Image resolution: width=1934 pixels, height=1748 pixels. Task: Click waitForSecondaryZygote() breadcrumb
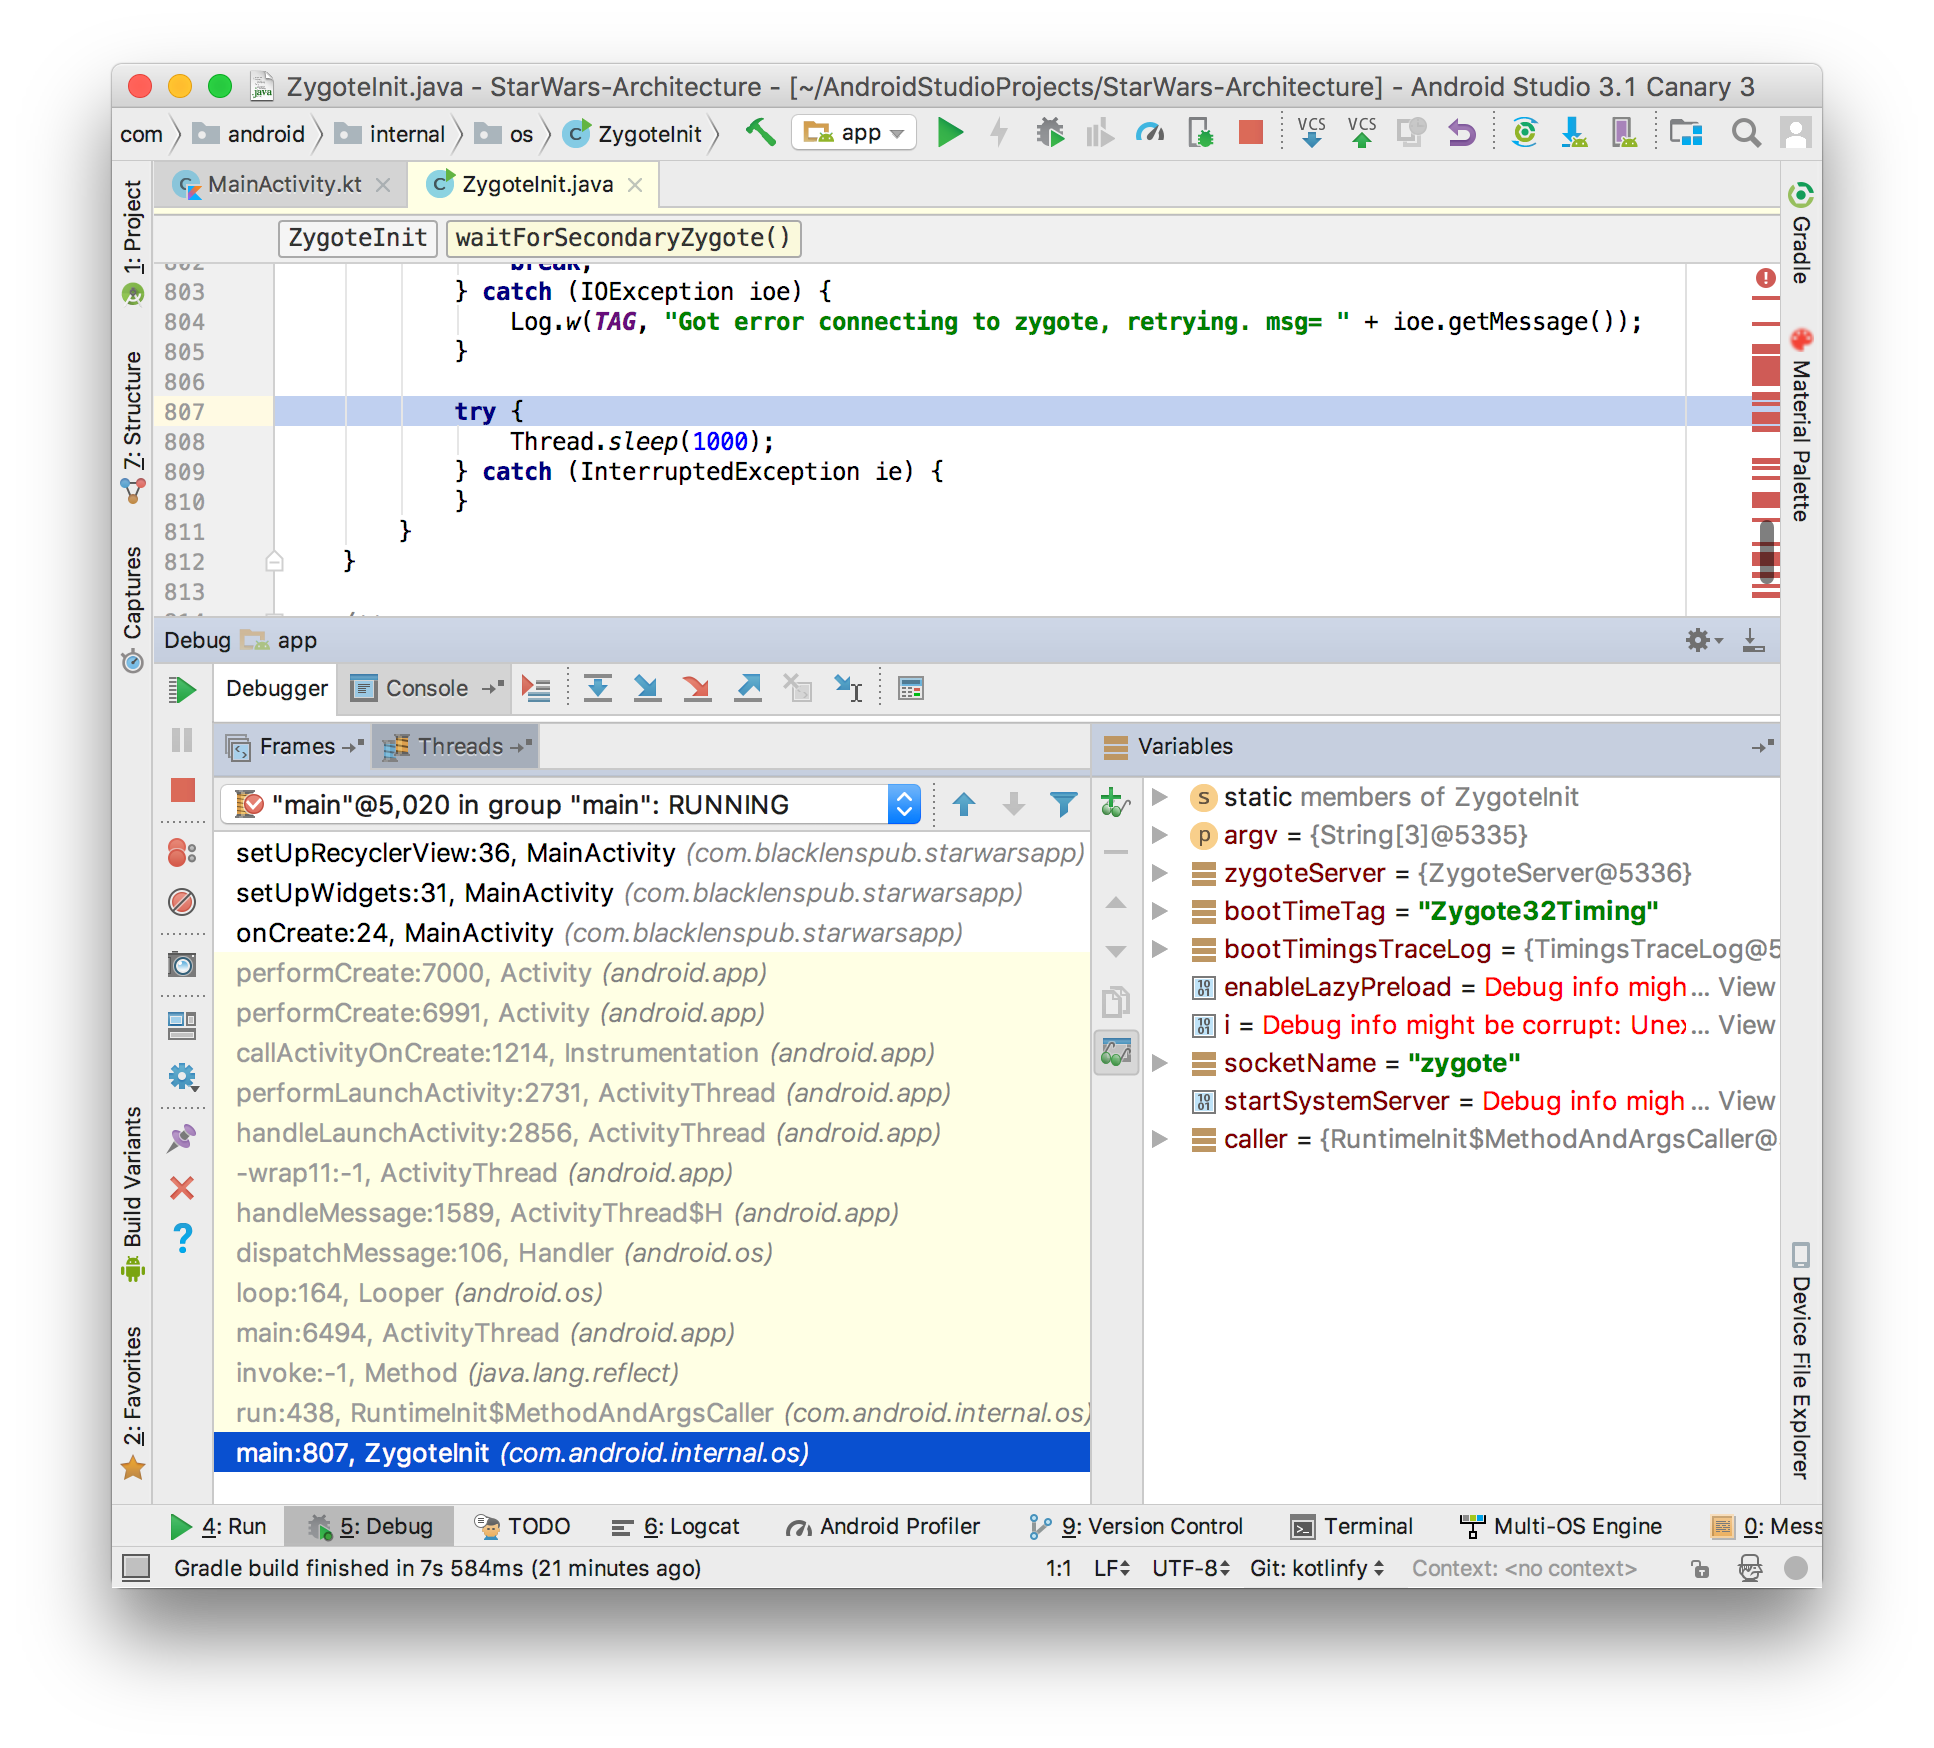[623, 238]
